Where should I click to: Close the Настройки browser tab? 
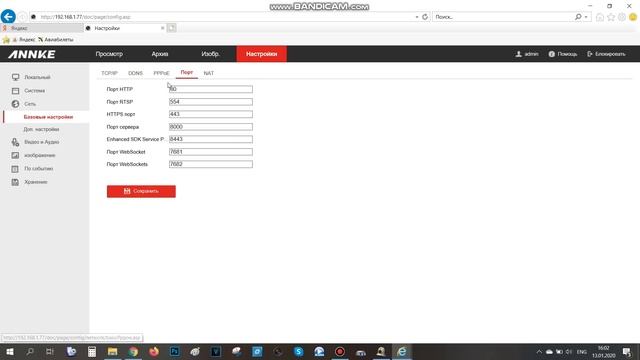(x=162, y=28)
